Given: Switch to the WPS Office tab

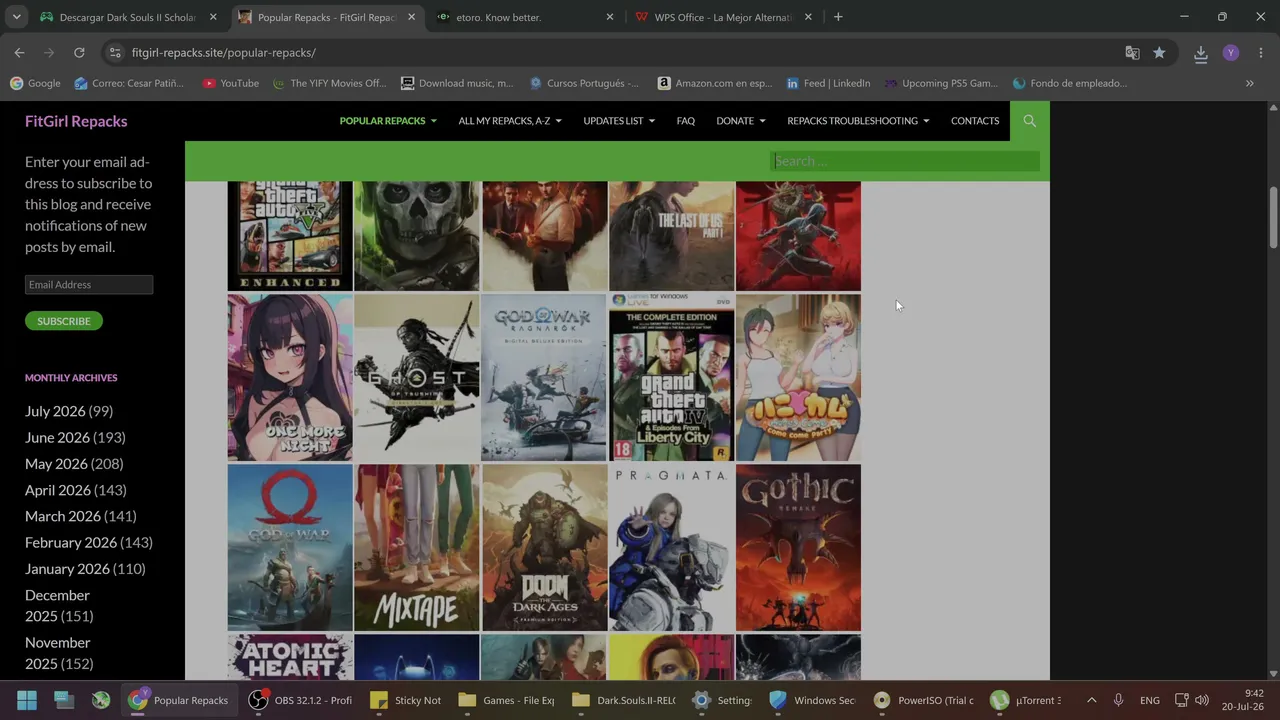Looking at the screenshot, I should (x=723, y=17).
